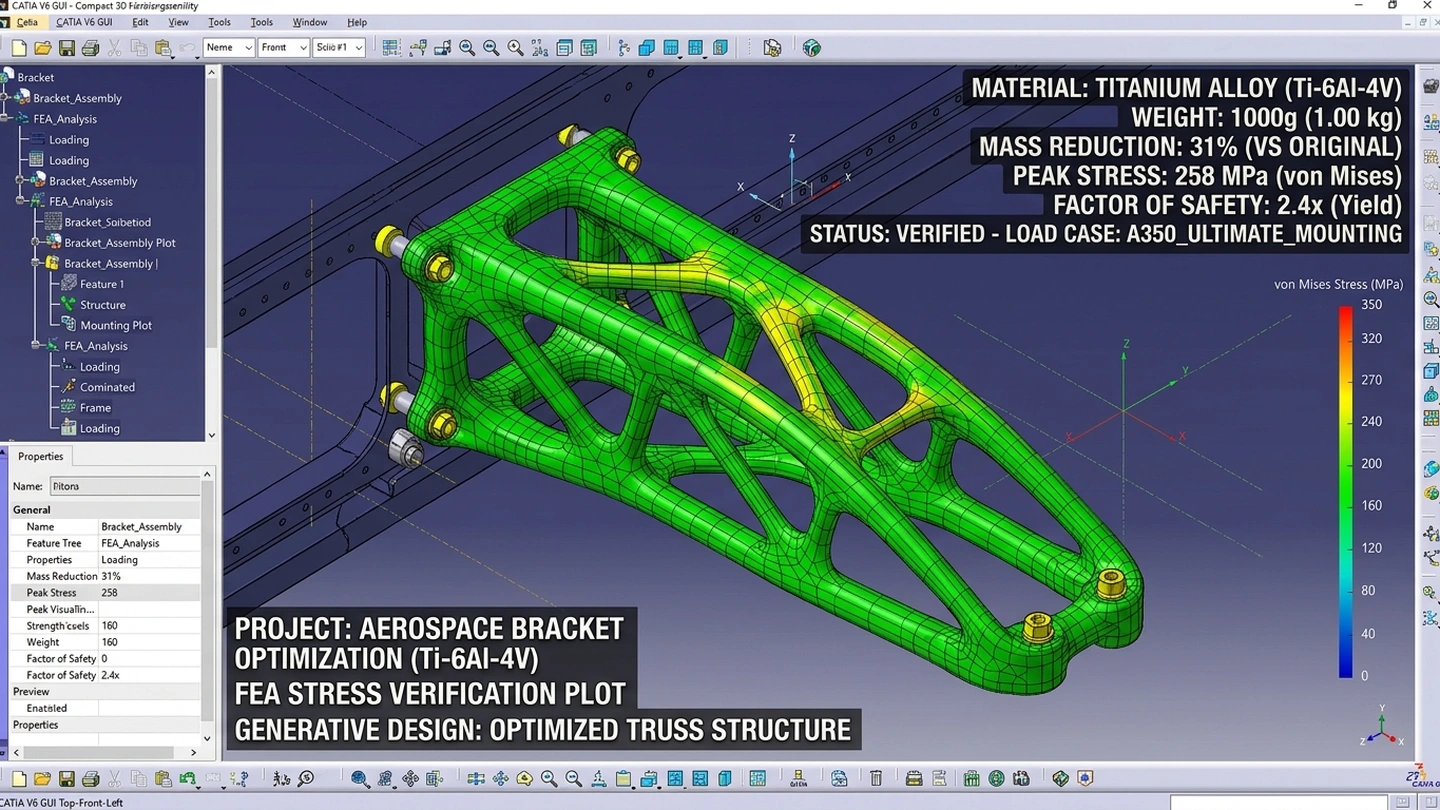Open the Help menu
This screenshot has height=810, width=1440.
click(x=356, y=22)
